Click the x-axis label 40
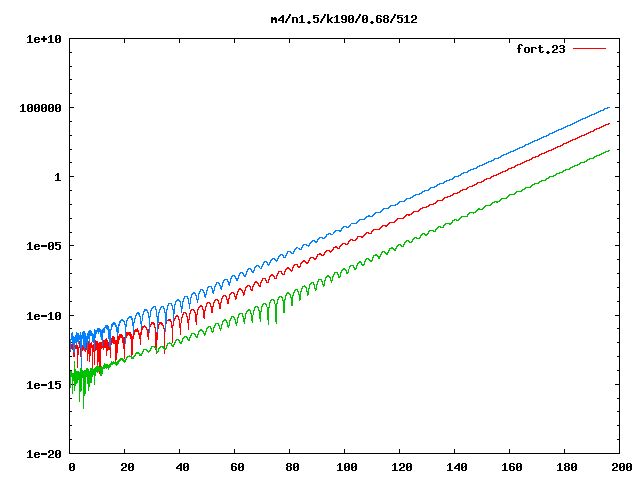This screenshot has width=640, height=480. point(182,467)
